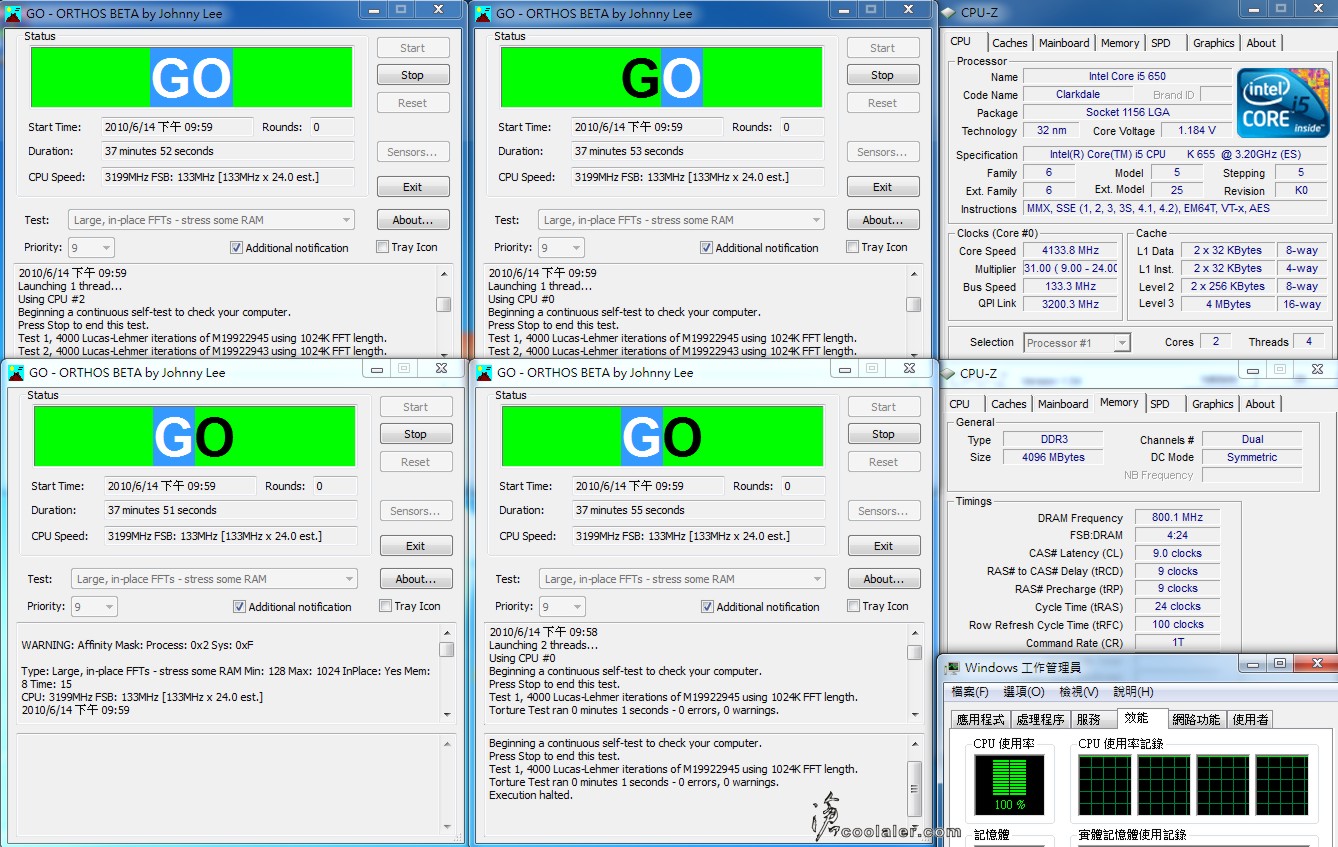The height and width of the screenshot is (847, 1338).
Task: Open 說明(H) menu in Task Manager
Action: point(1133,692)
